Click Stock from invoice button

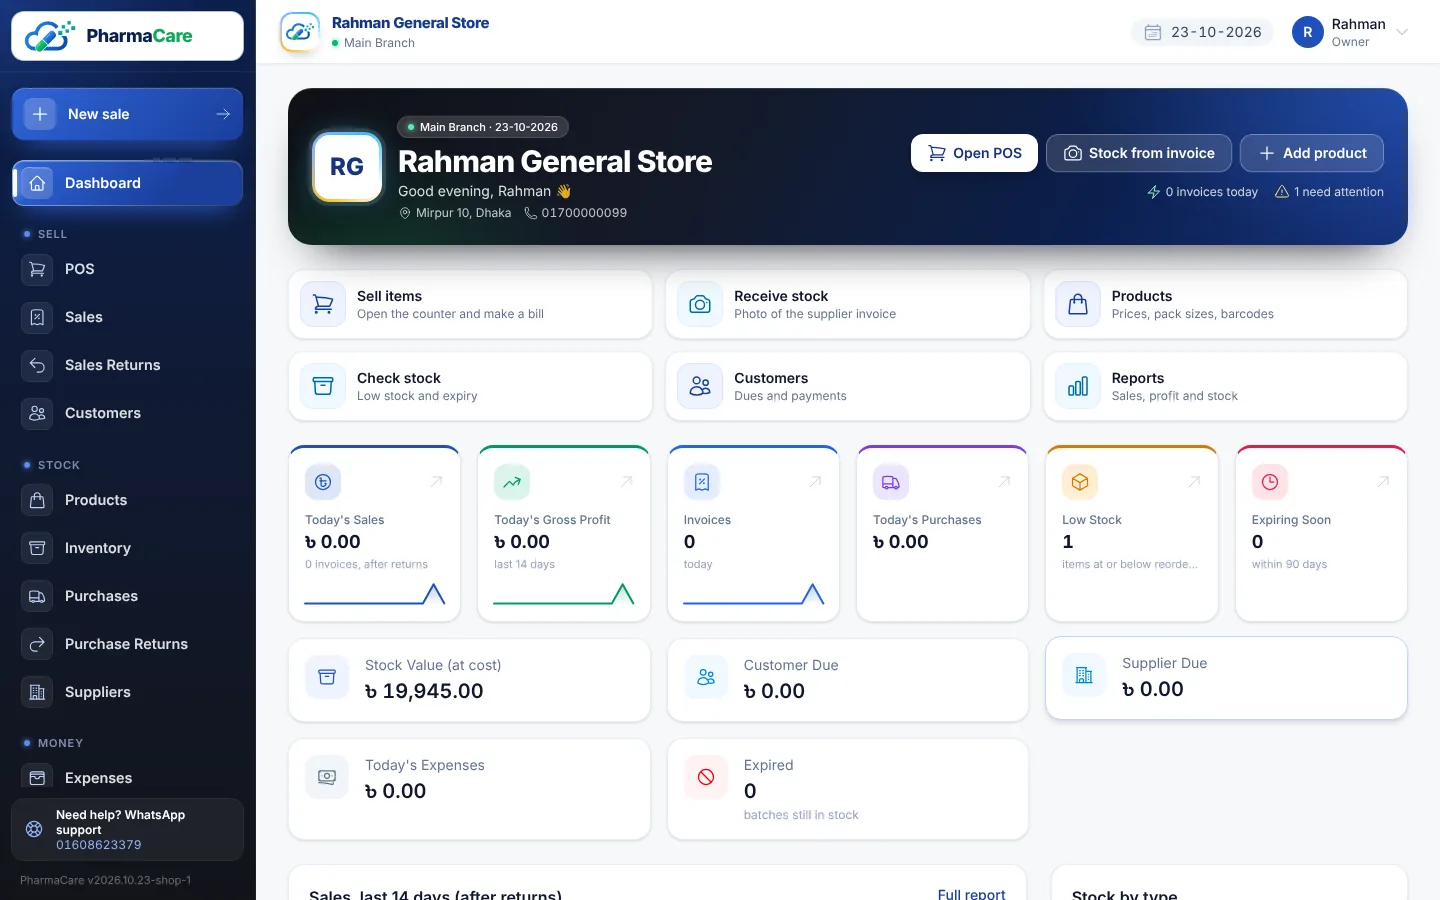(1139, 153)
